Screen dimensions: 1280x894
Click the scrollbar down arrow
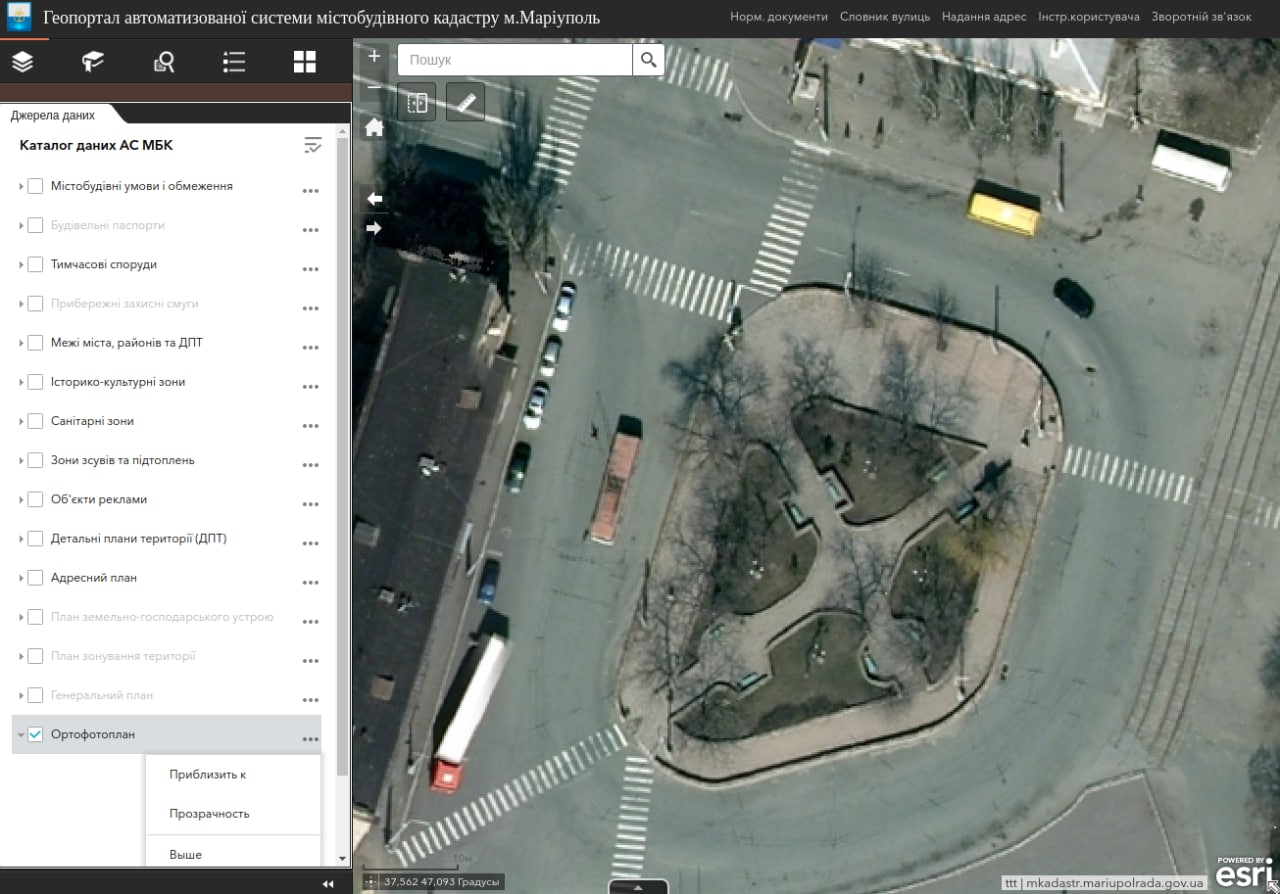click(x=343, y=859)
